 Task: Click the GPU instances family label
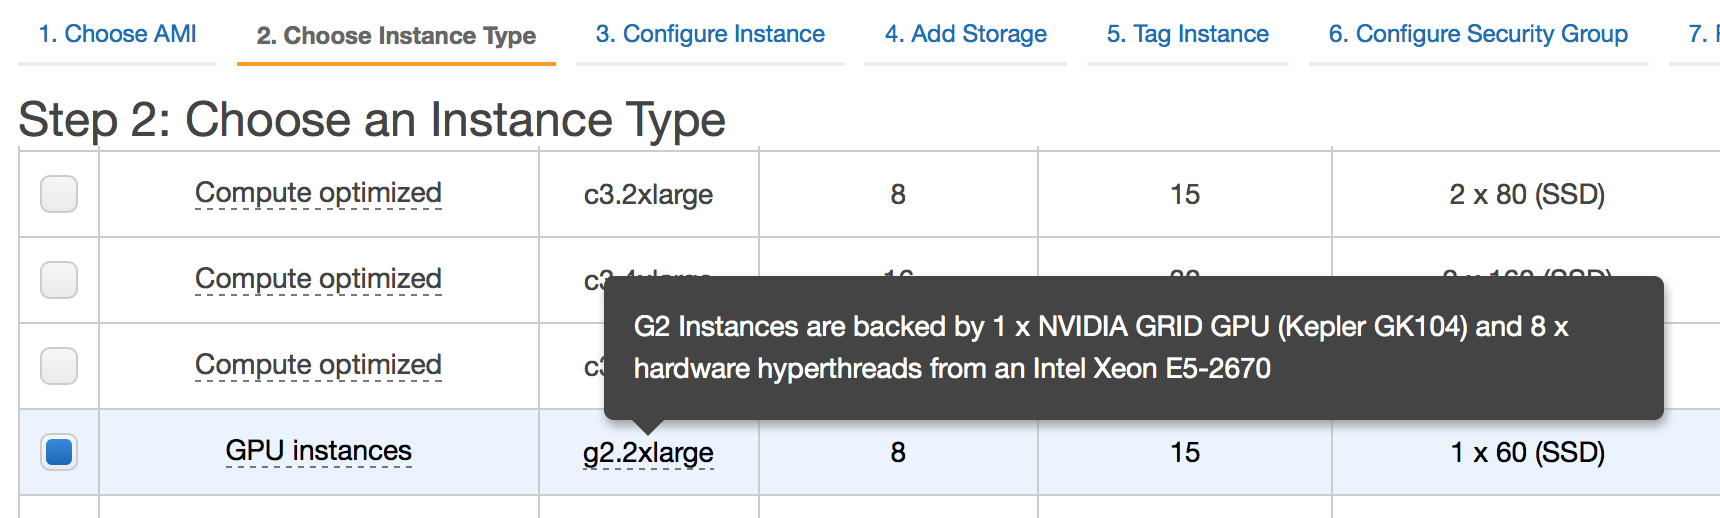[318, 451]
